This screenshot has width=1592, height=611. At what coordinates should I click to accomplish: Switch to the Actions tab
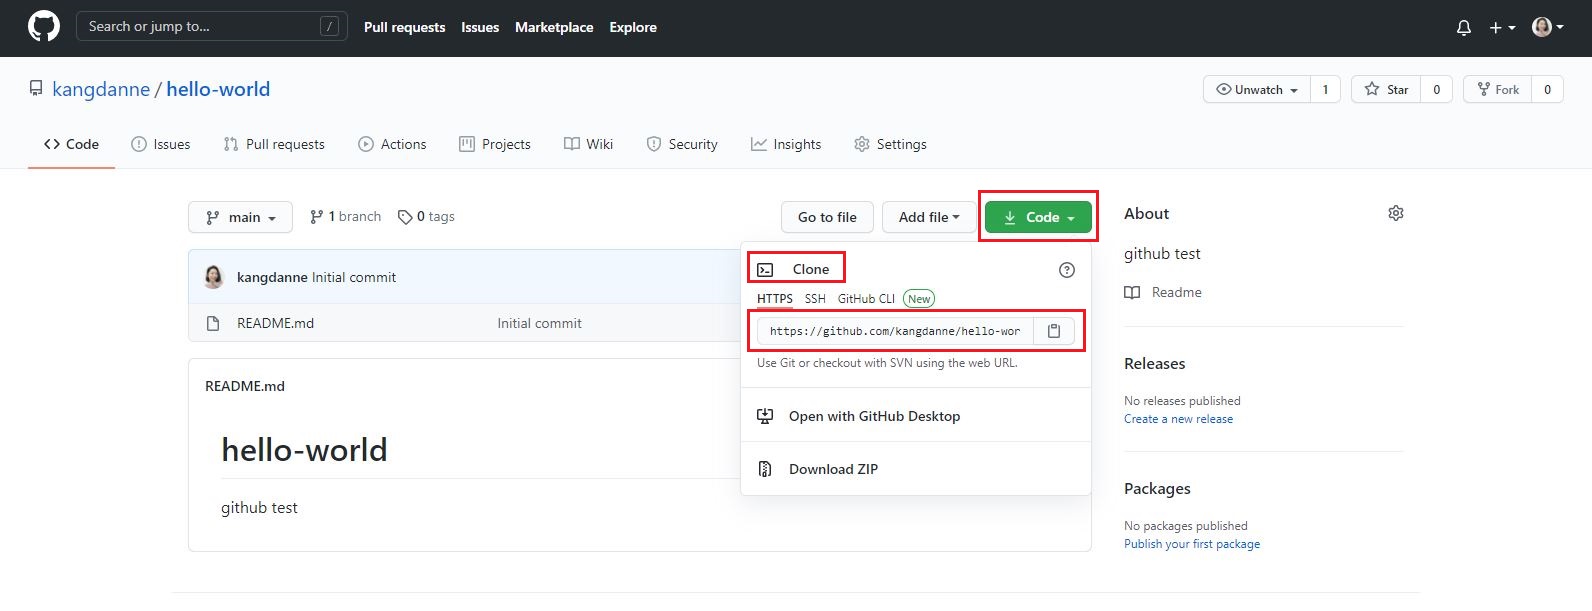392,144
